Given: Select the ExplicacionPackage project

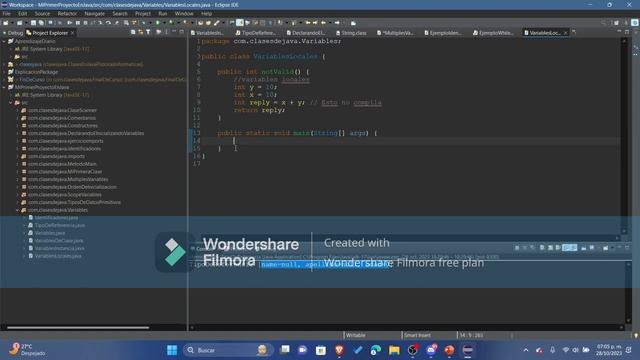Looking at the screenshot, I should tap(36, 72).
